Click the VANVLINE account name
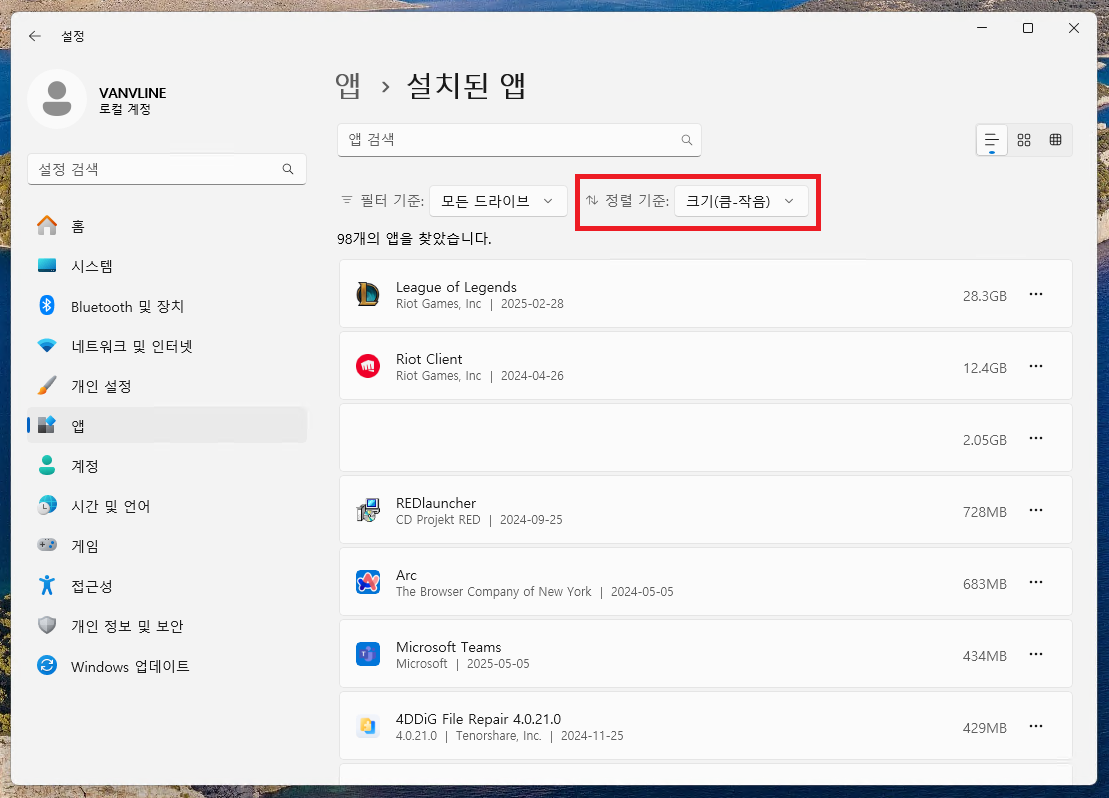The width and height of the screenshot is (1109, 798). point(132,93)
